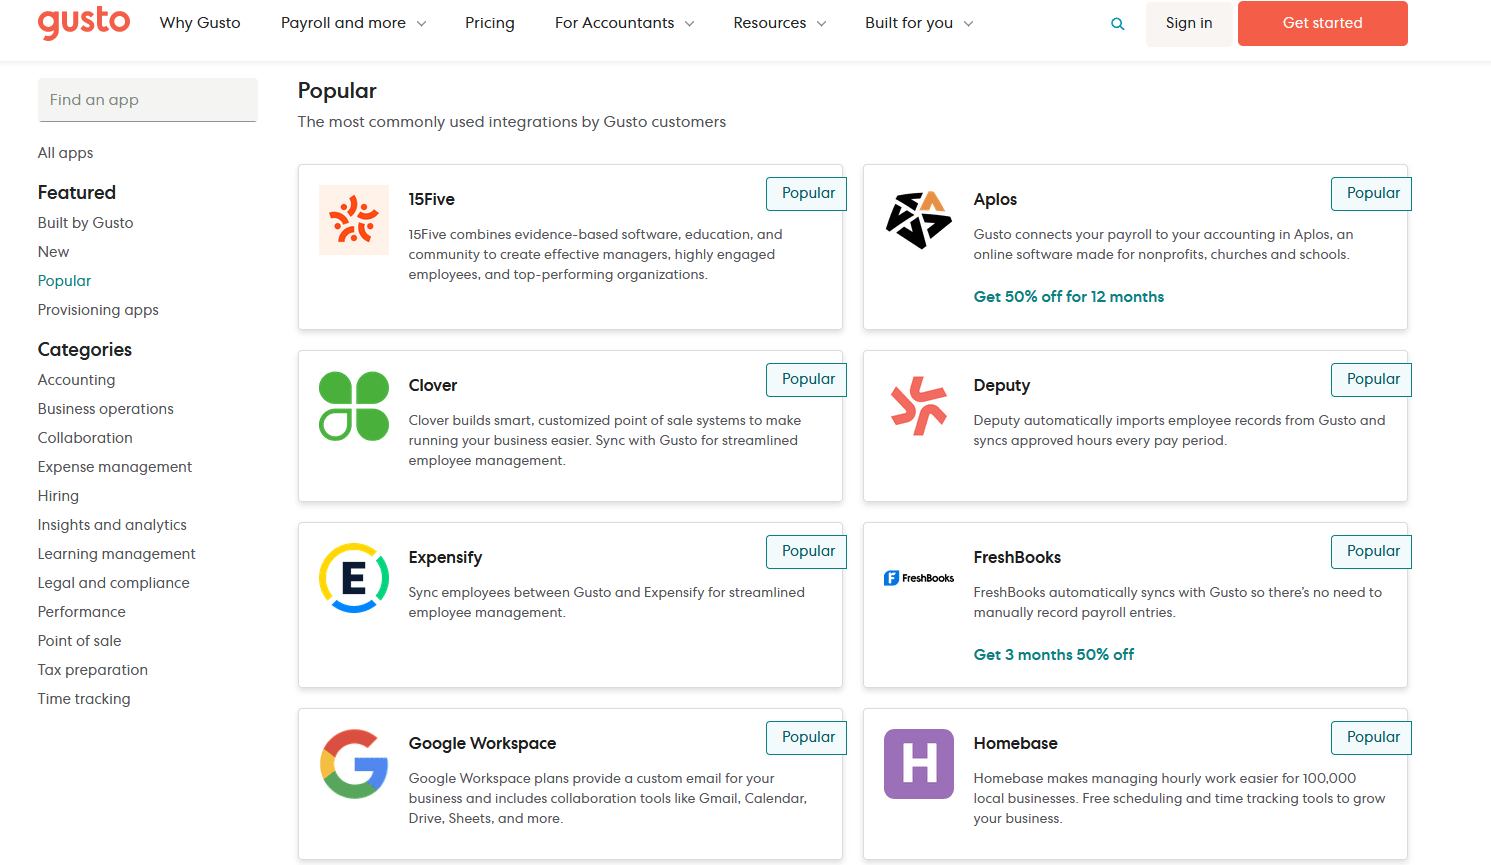Click the Sign in button
The width and height of the screenshot is (1491, 865).
[x=1189, y=23]
